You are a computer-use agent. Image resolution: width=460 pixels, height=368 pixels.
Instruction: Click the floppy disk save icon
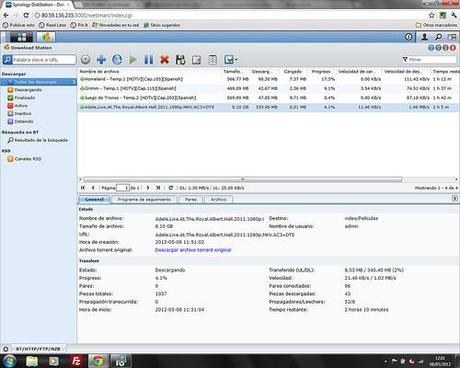pyautogui.click(x=180, y=60)
